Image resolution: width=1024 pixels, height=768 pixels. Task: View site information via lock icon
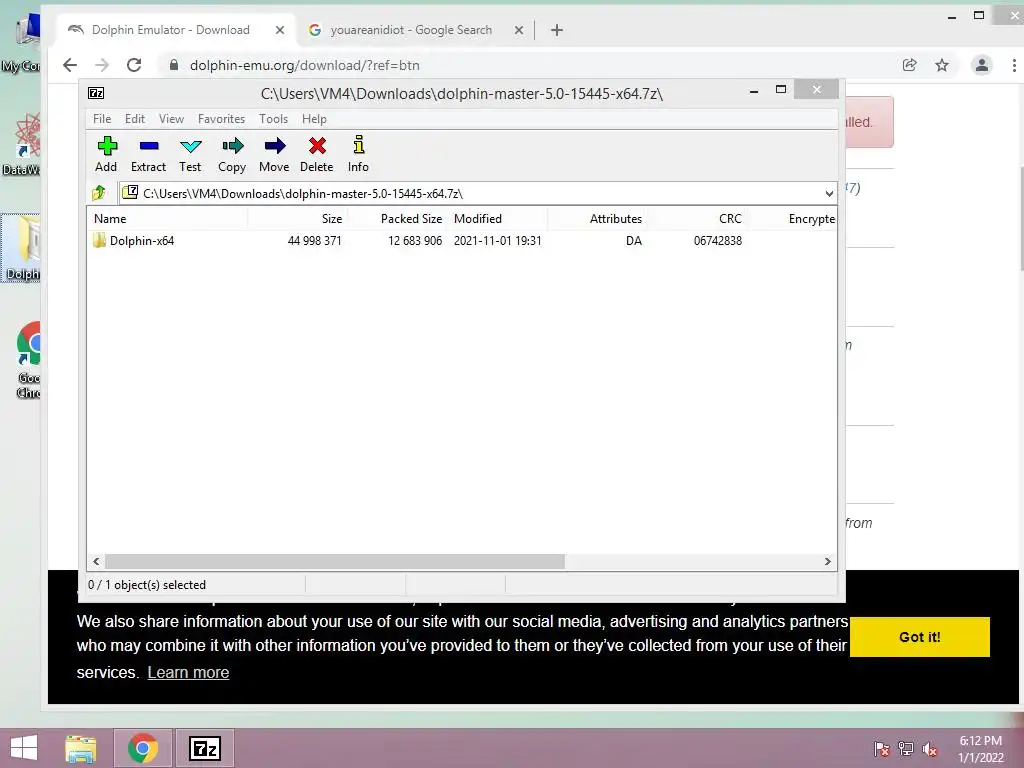tap(173, 65)
